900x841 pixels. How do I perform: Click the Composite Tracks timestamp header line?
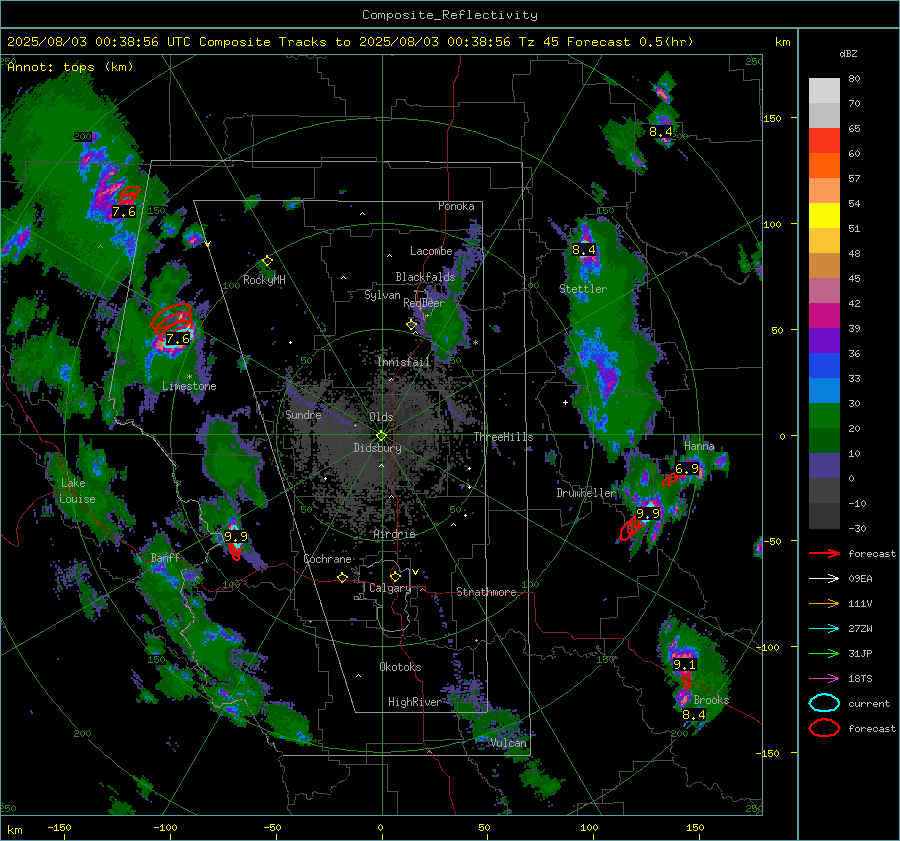tap(350, 42)
